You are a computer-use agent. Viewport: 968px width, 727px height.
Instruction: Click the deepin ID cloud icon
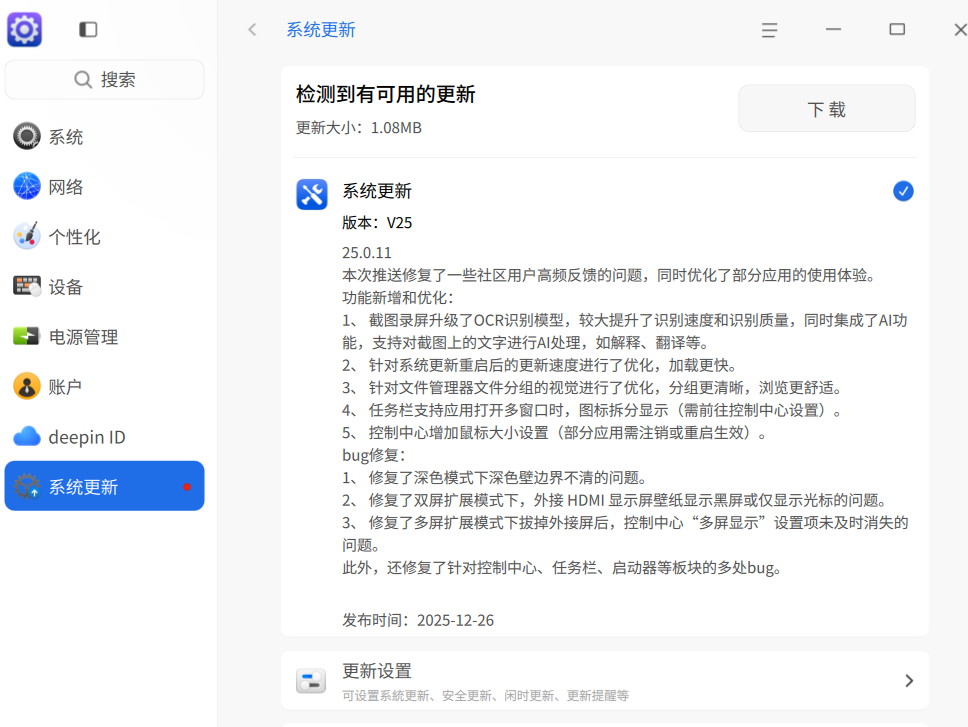pos(27,436)
